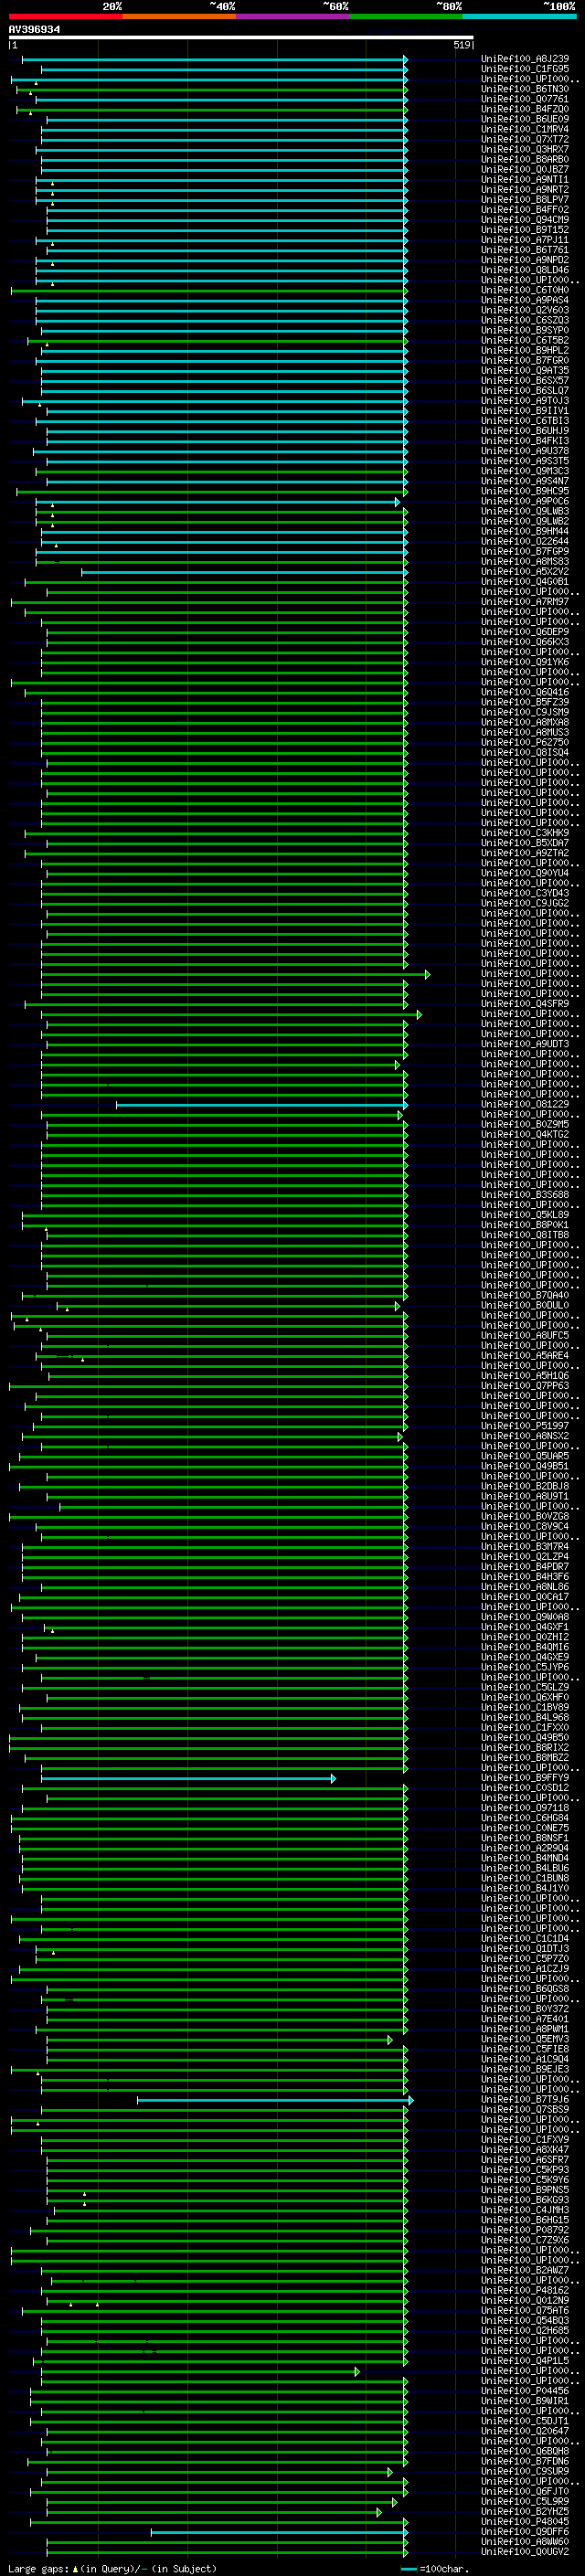Click the white query sequence bar ending at 519
The width and height of the screenshot is (585, 2576).
pyautogui.click(x=241, y=37)
